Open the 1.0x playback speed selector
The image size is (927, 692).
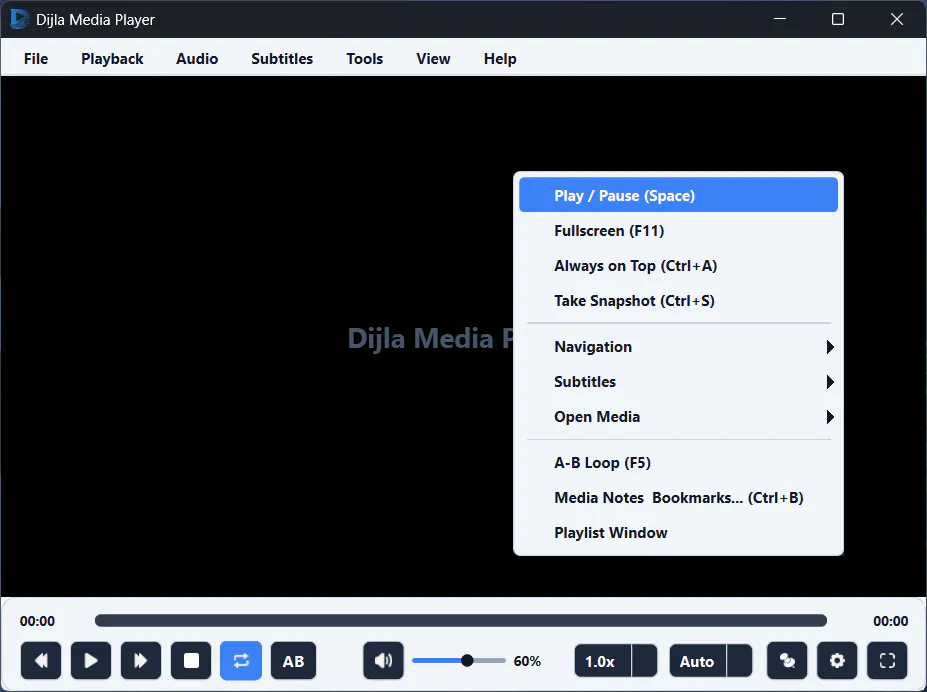(615, 661)
